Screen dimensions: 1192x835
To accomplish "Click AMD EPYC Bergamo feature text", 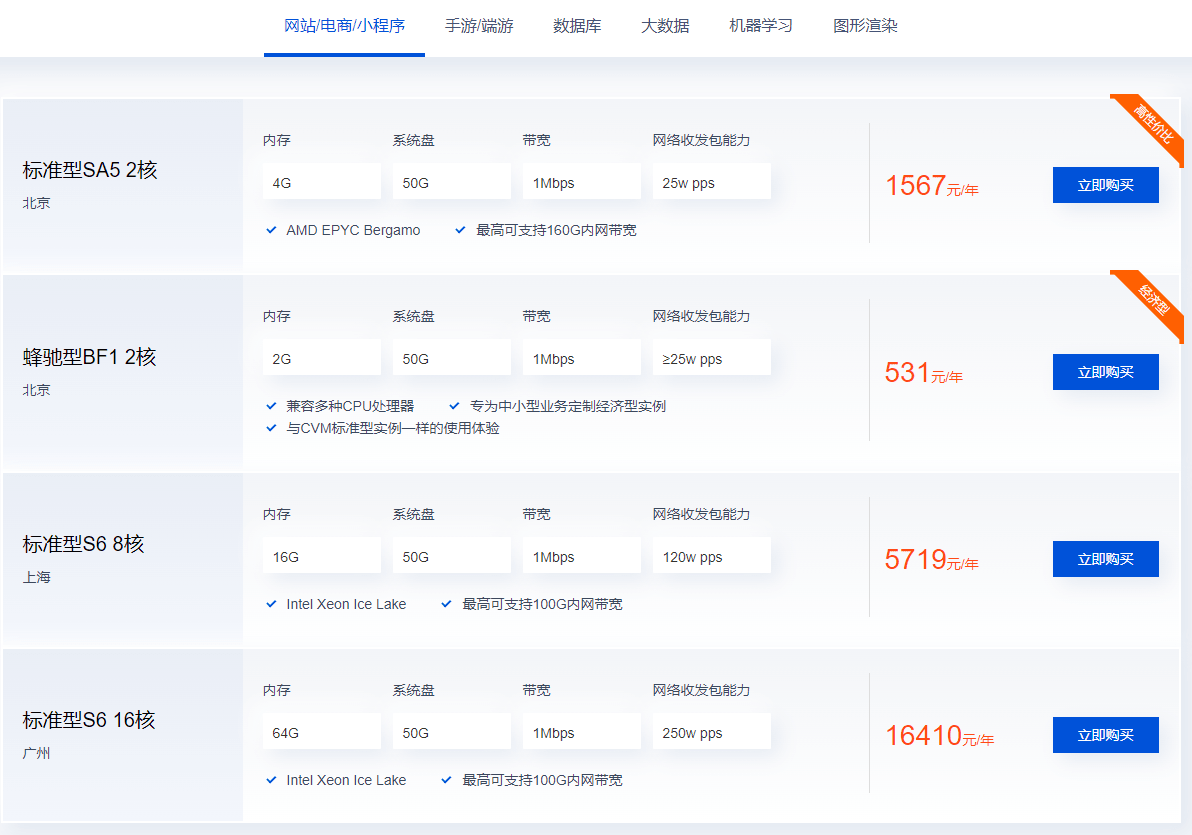I will pyautogui.click(x=353, y=230).
